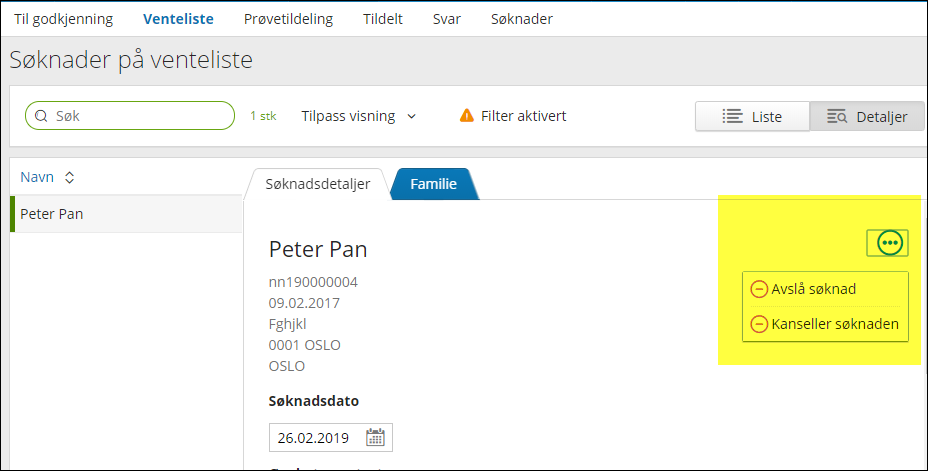Open the Til godkjenning menu item
Viewport: 928px width, 471px height.
63,19
